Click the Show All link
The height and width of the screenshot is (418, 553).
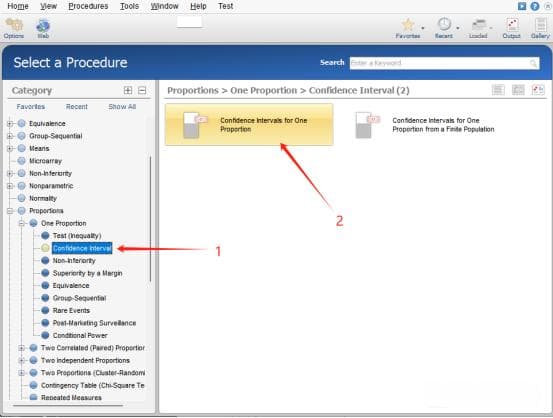coord(122,107)
